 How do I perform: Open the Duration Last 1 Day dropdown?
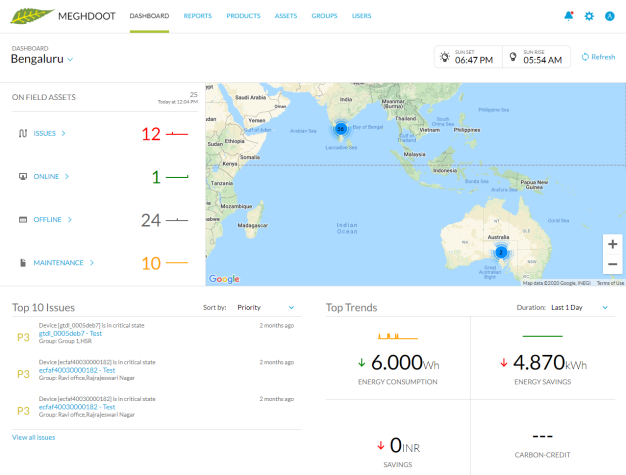582,308
